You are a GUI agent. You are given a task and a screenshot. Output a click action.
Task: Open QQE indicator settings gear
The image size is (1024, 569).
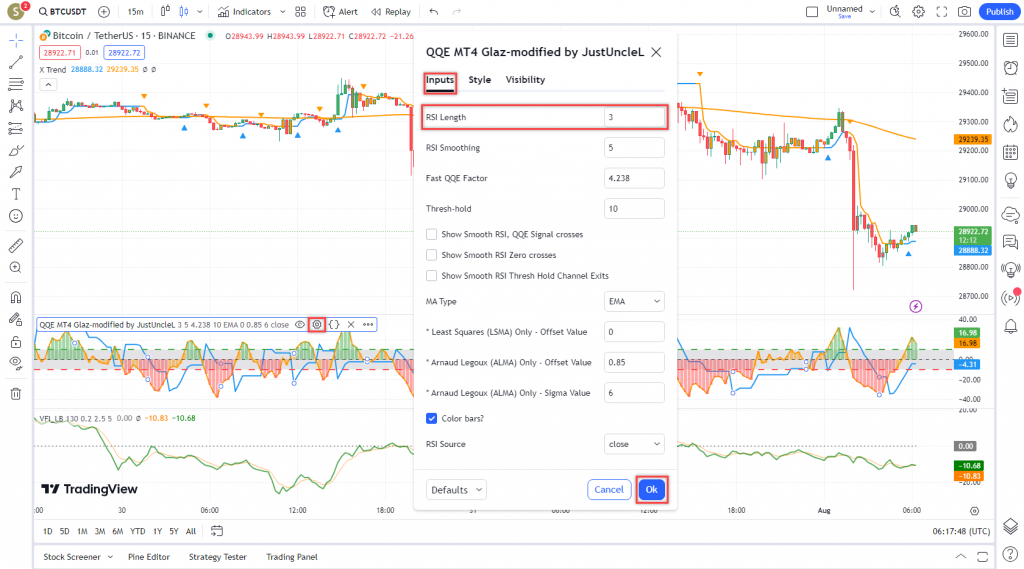tap(317, 325)
